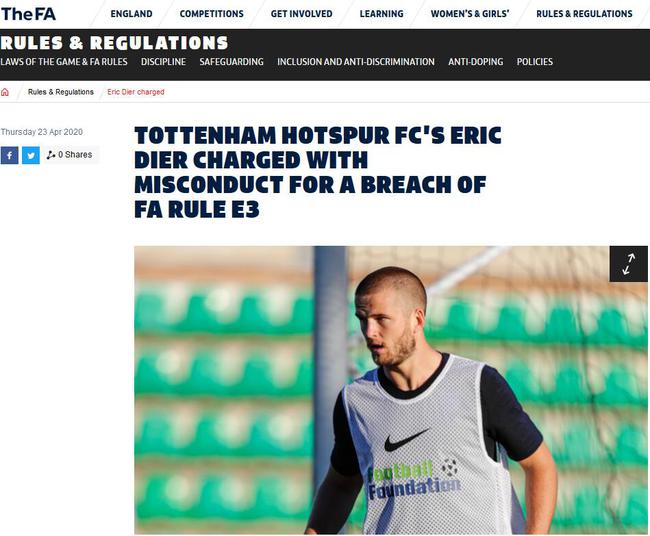Viewport: 650px width, 536px height.
Task: Open the Women's & Girls' menu
Action: pos(470,14)
